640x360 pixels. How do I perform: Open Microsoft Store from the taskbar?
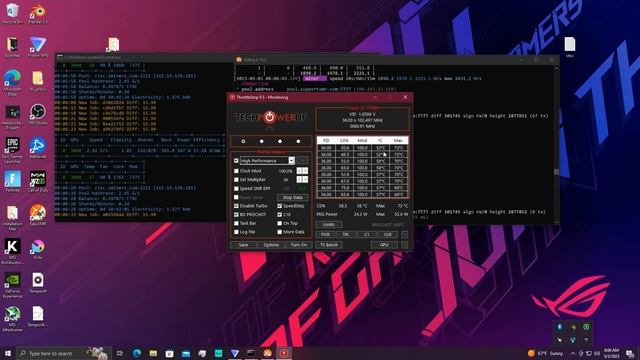point(169,353)
